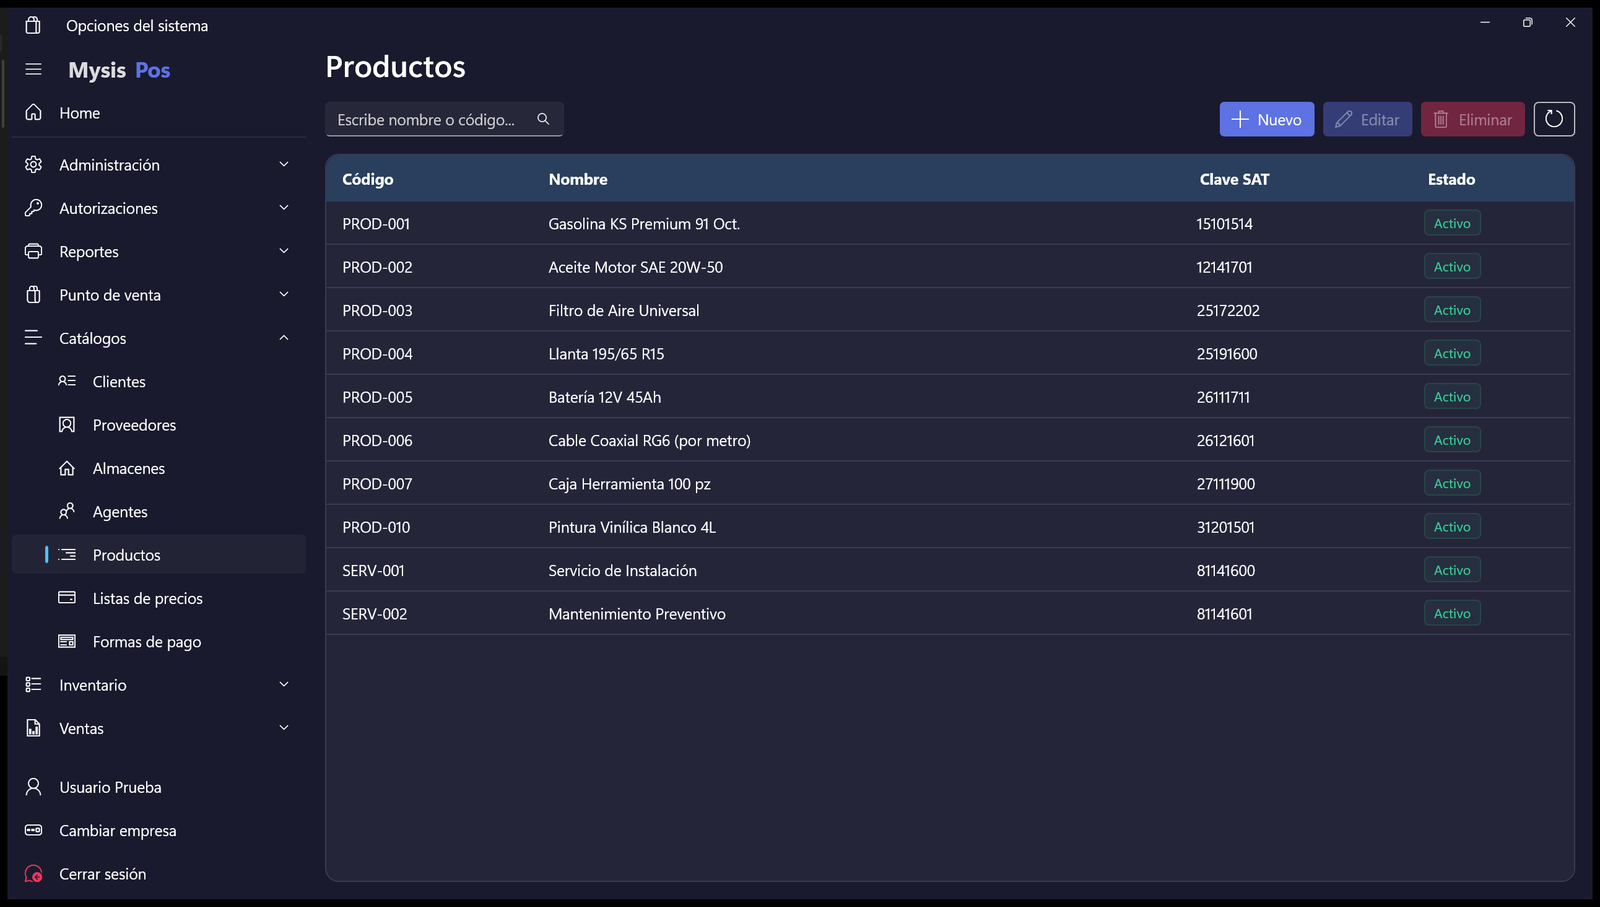
Task: Click the Autorizaciones key icon
Action: (x=33, y=208)
